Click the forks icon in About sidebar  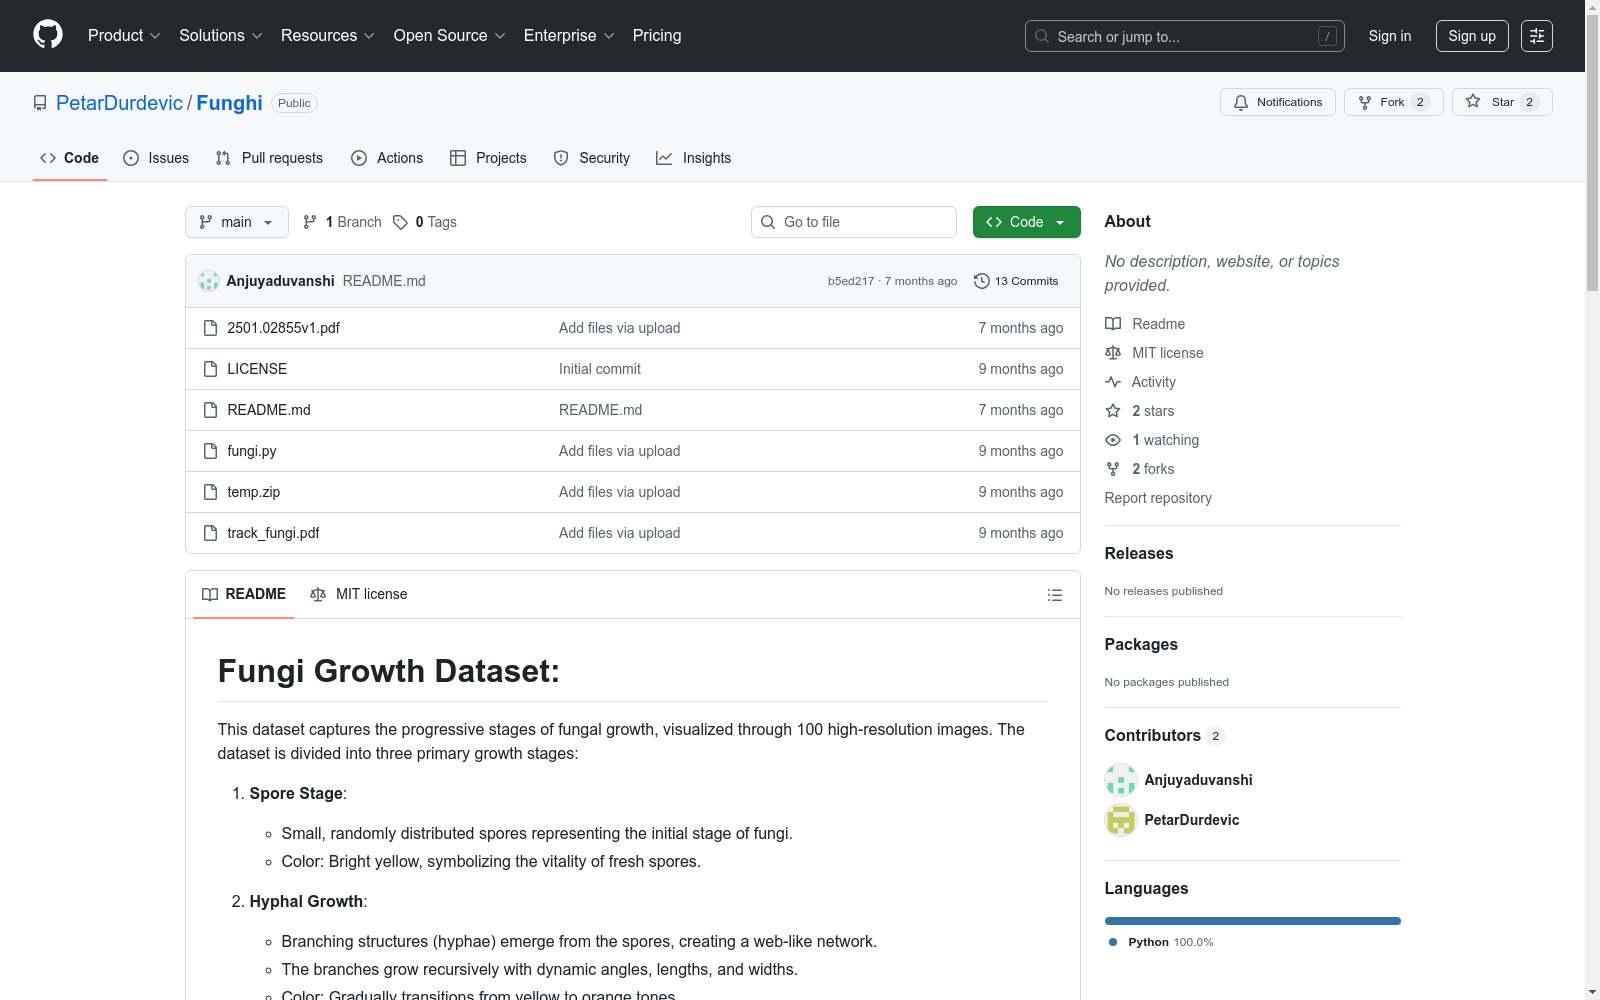click(x=1113, y=469)
